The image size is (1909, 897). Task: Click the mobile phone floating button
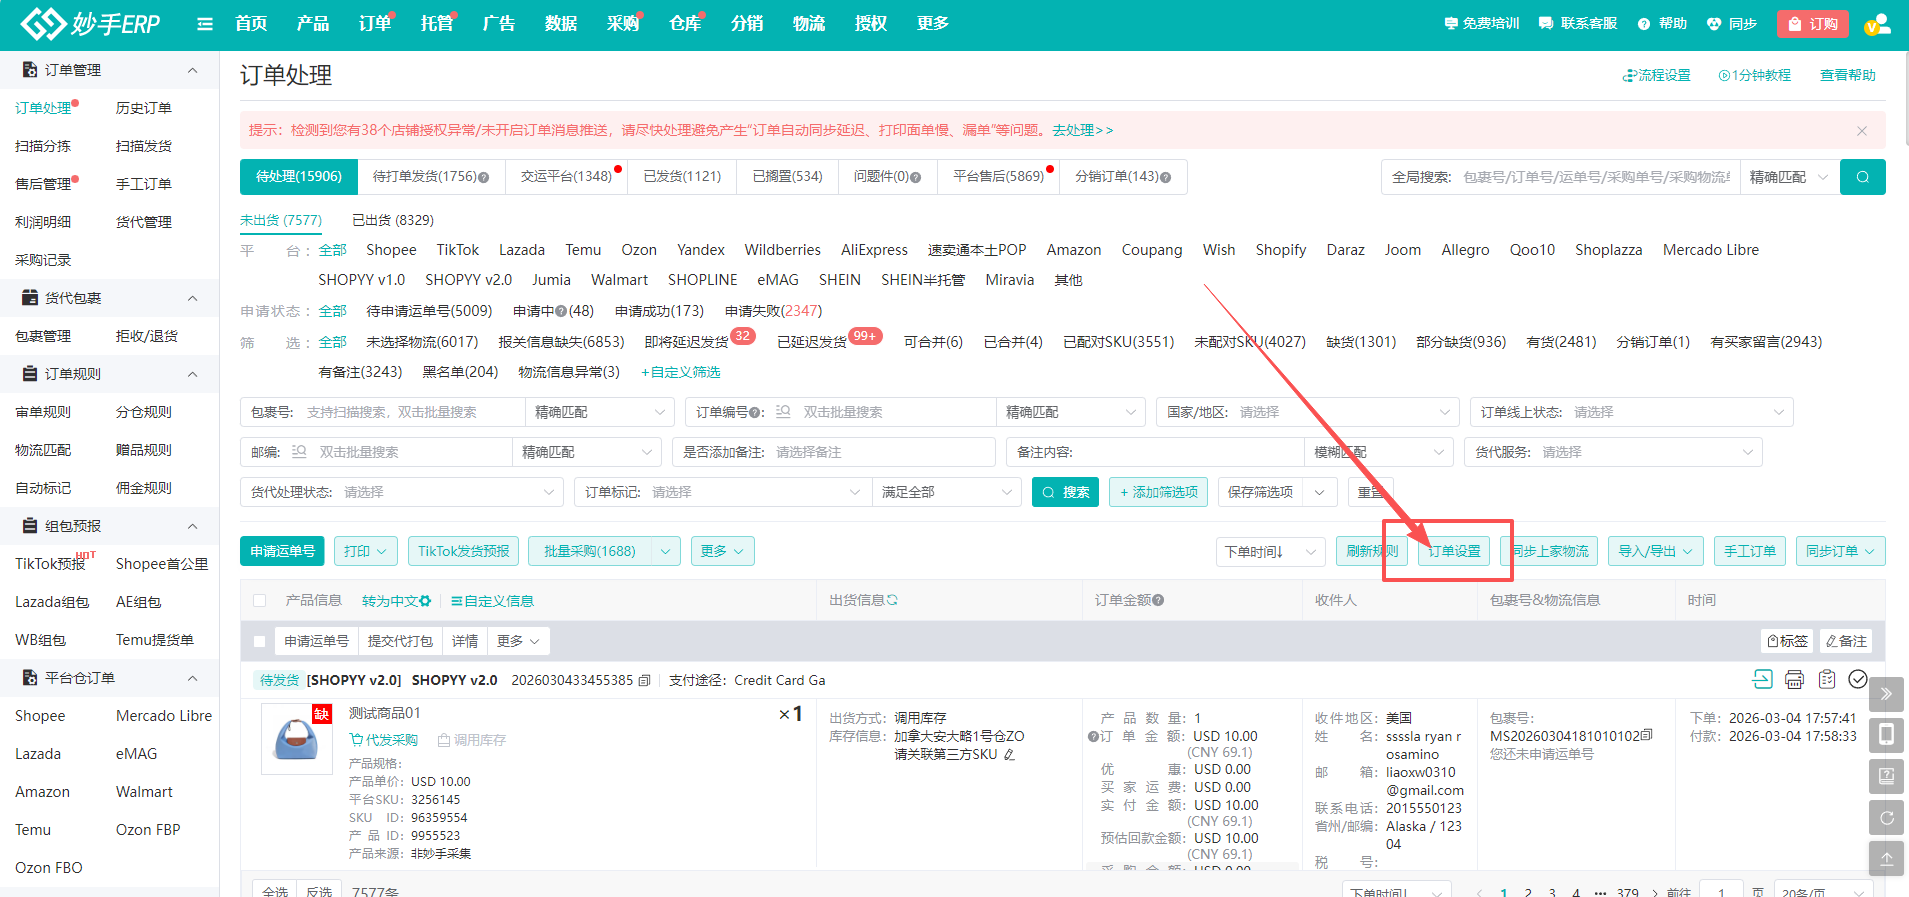[1886, 735]
